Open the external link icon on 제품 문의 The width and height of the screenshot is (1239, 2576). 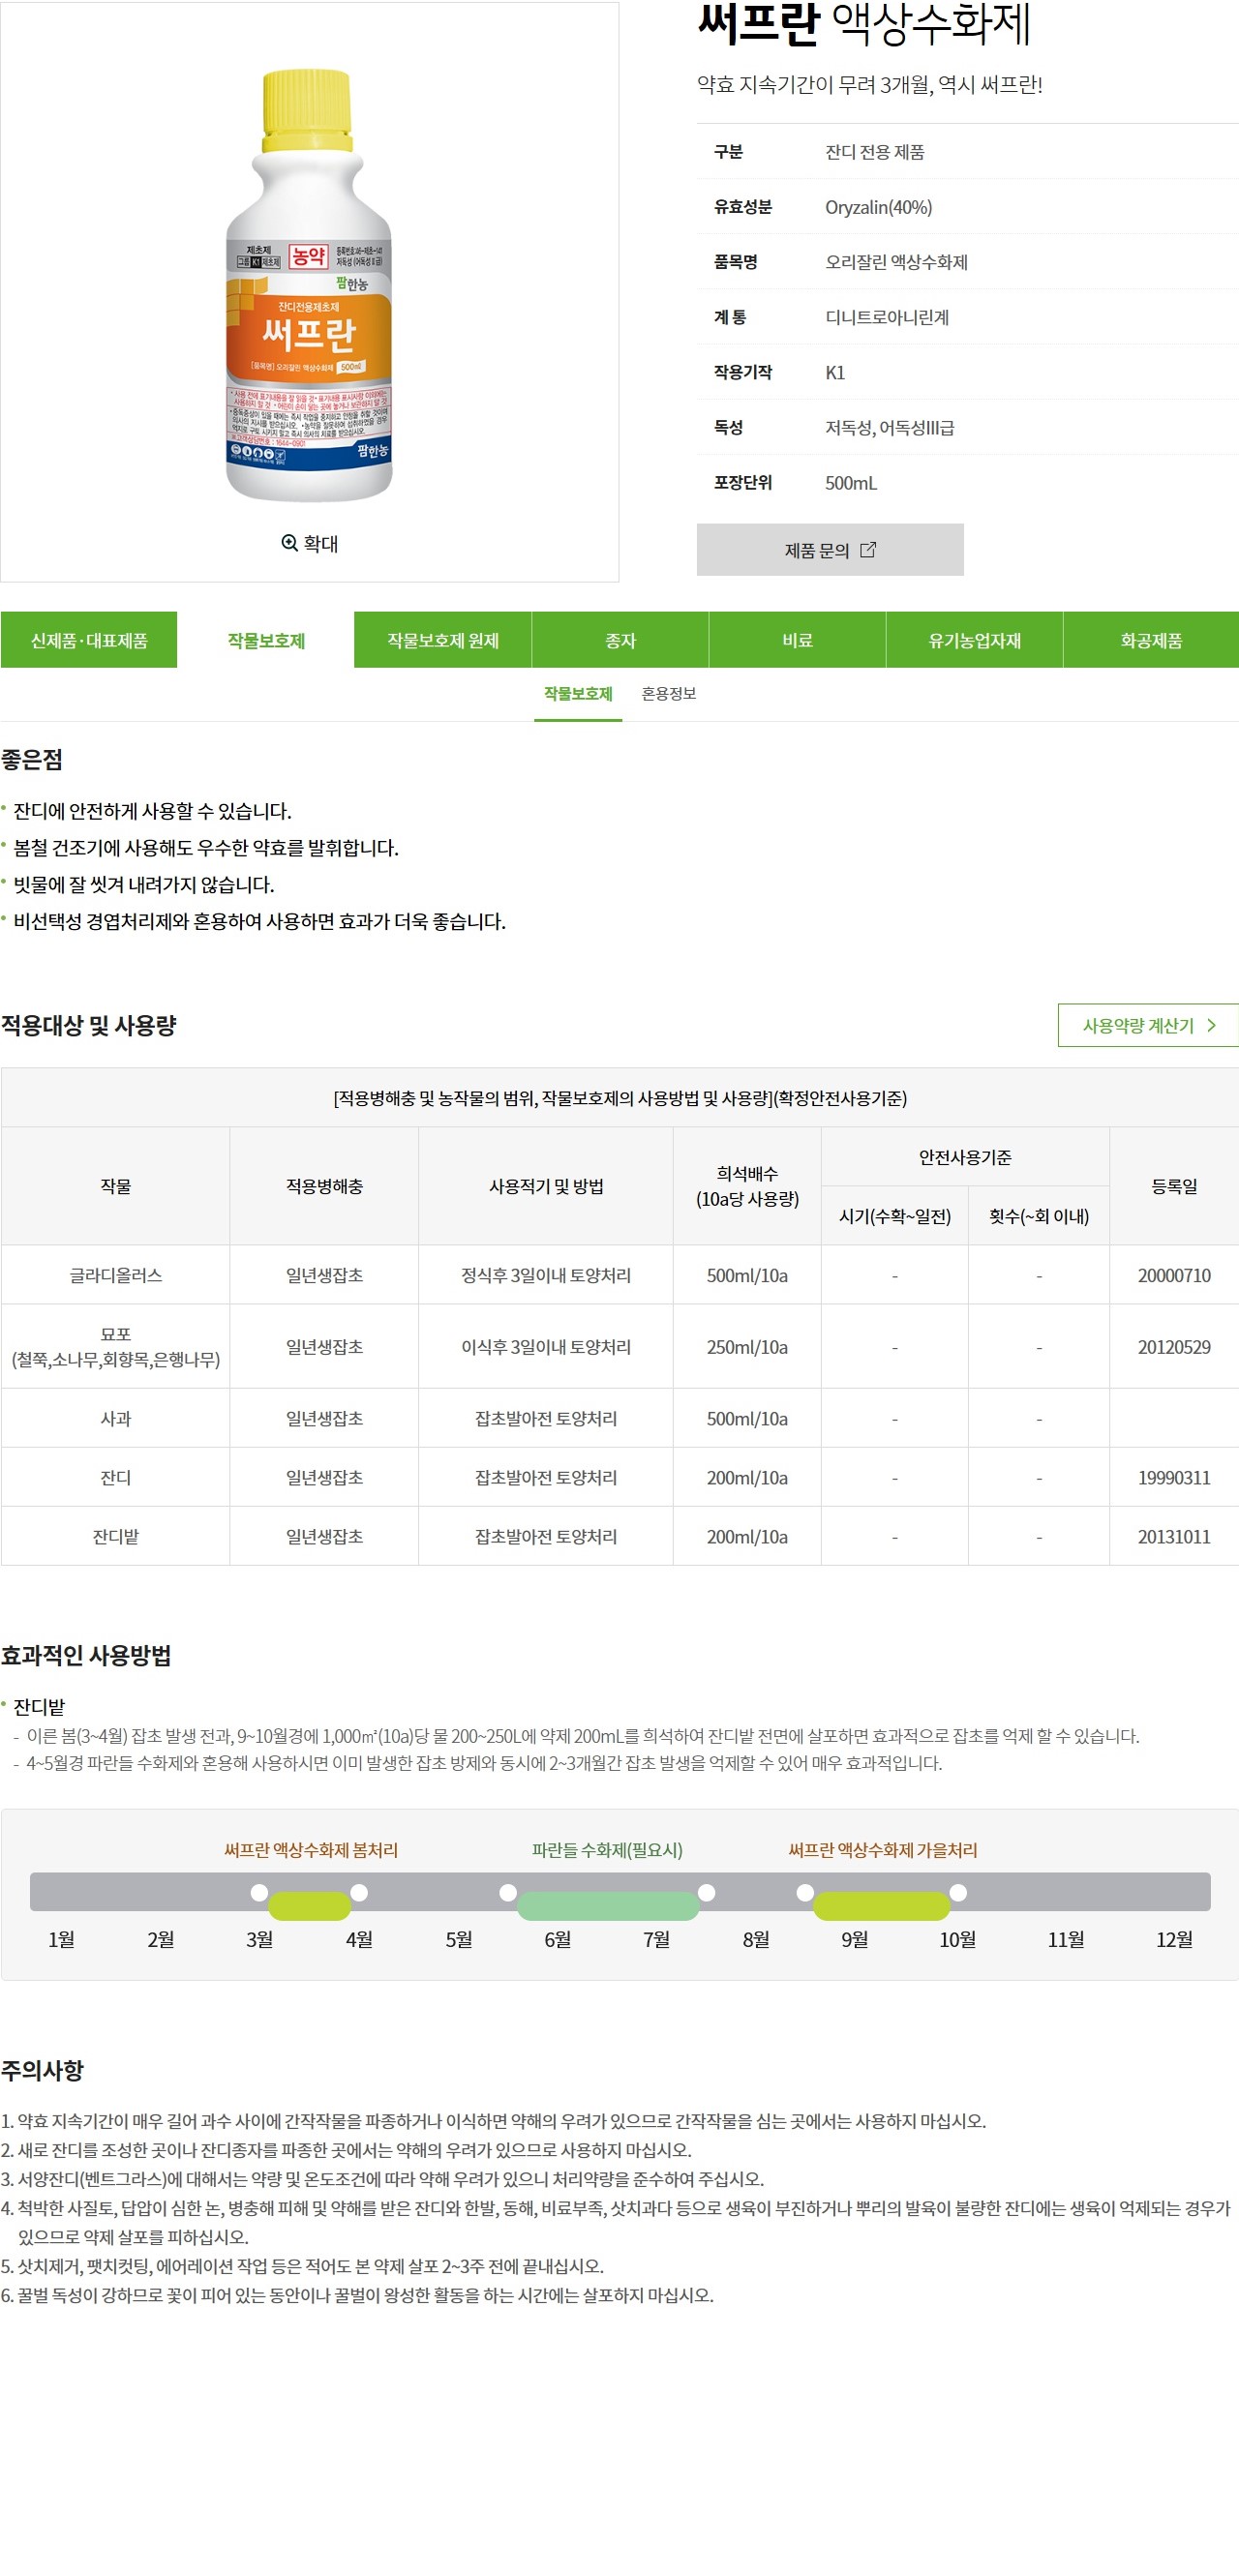coord(867,549)
